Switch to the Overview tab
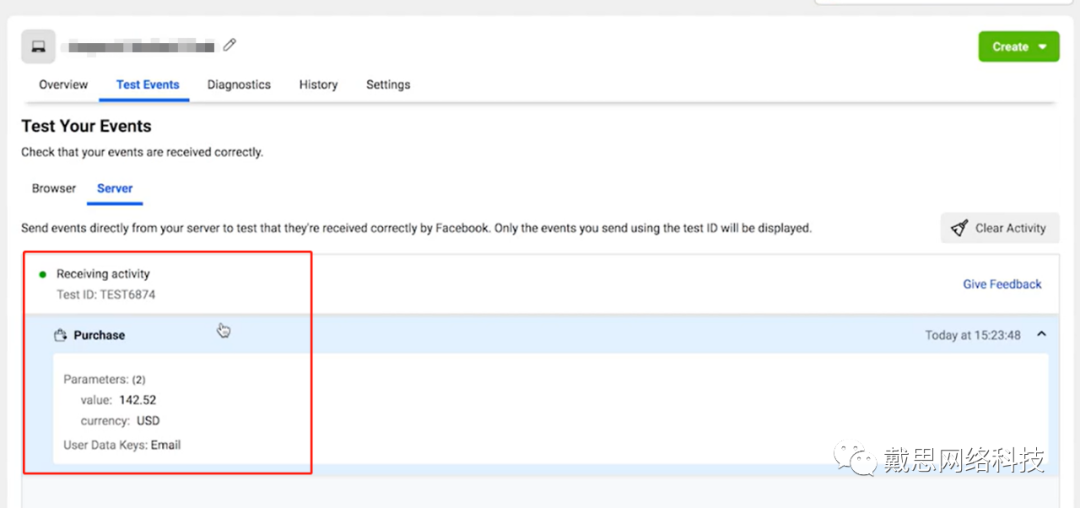1080x508 pixels. point(63,85)
